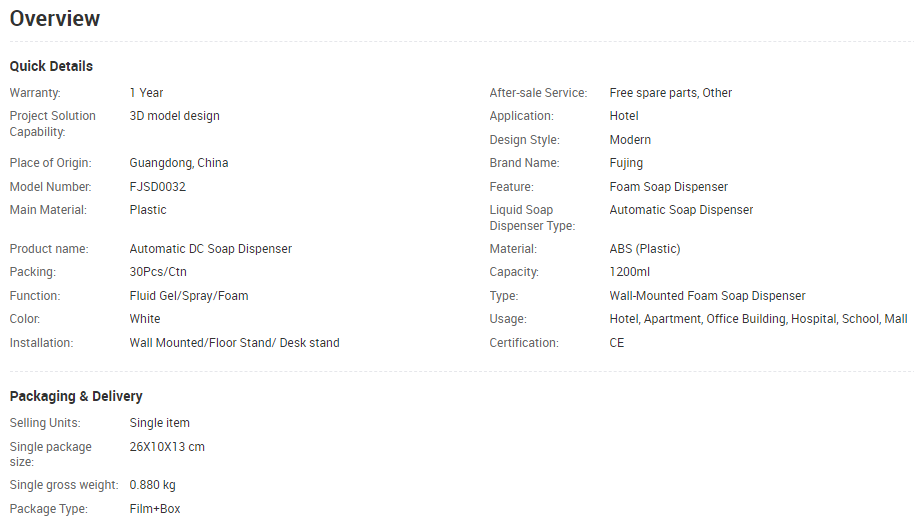Click the 1200ml capacity value
The width and height of the screenshot is (914, 523).
(630, 272)
